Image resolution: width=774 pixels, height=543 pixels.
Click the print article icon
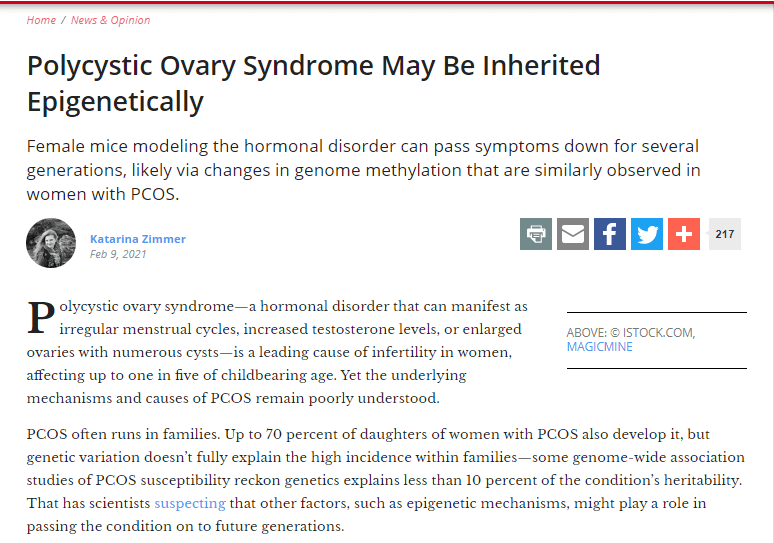tap(536, 234)
